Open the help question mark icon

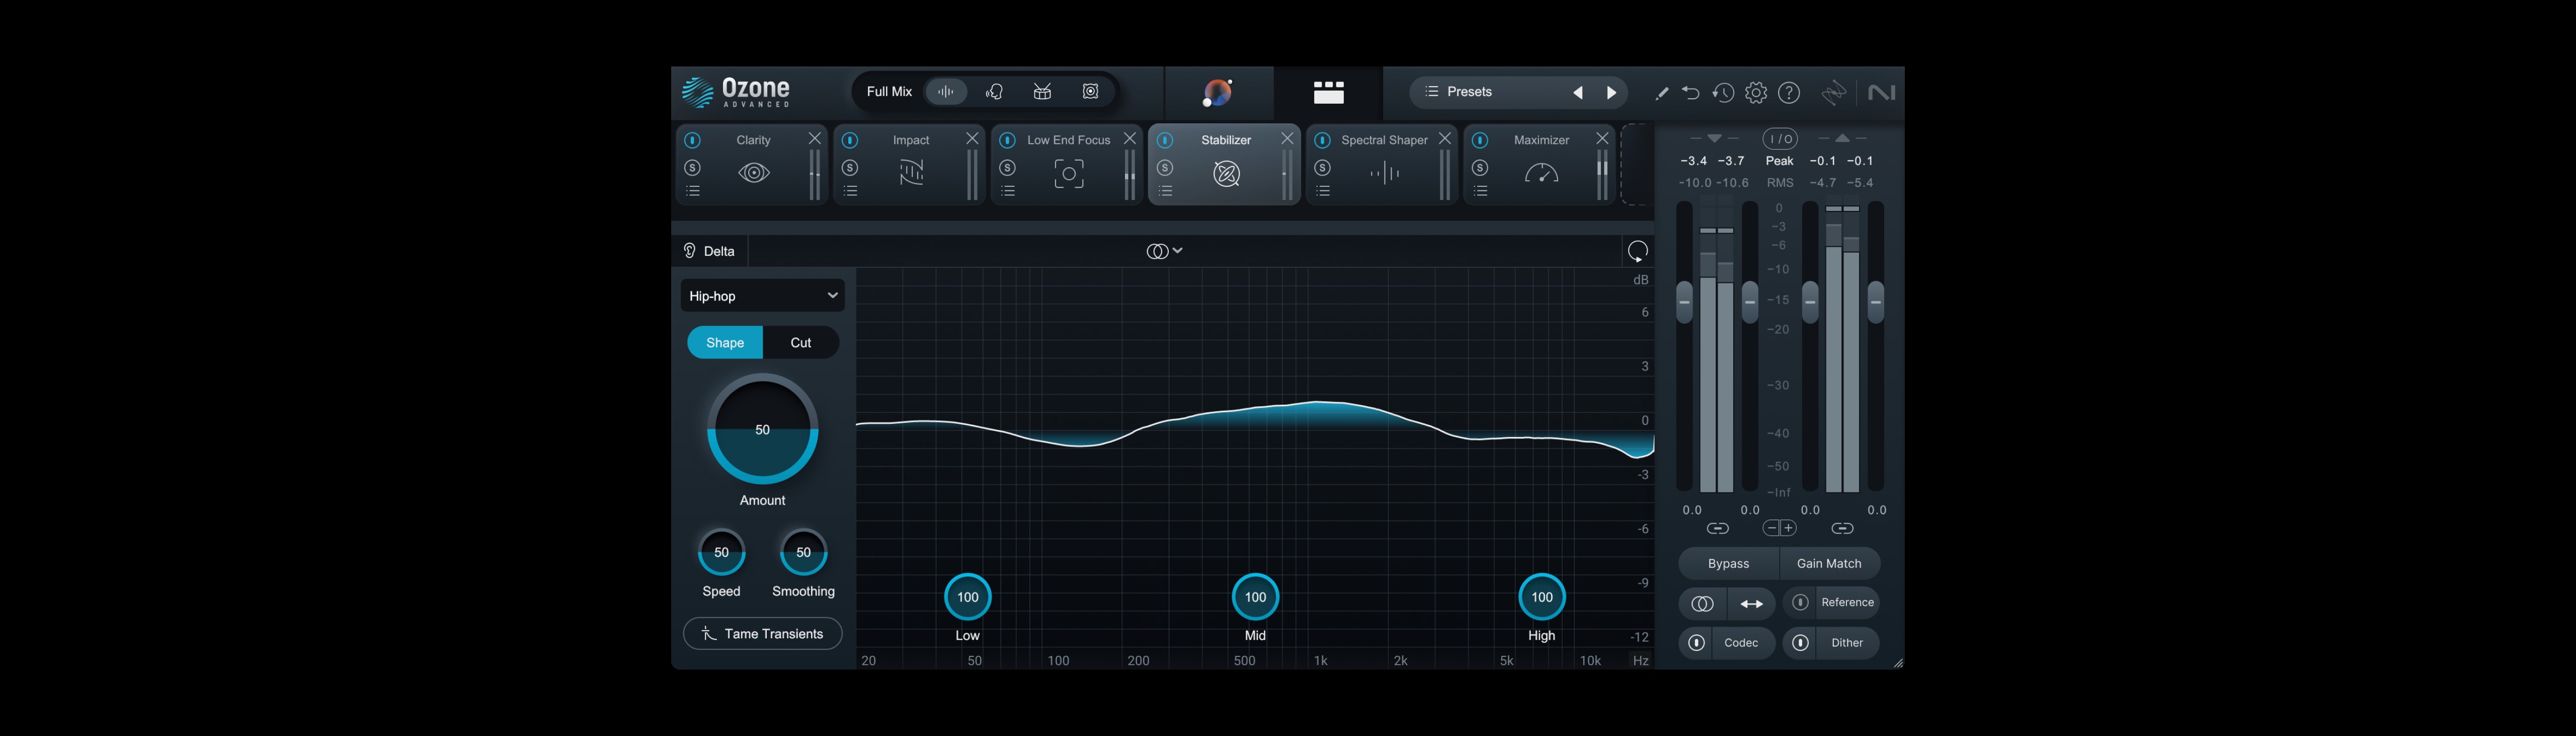(x=1789, y=93)
